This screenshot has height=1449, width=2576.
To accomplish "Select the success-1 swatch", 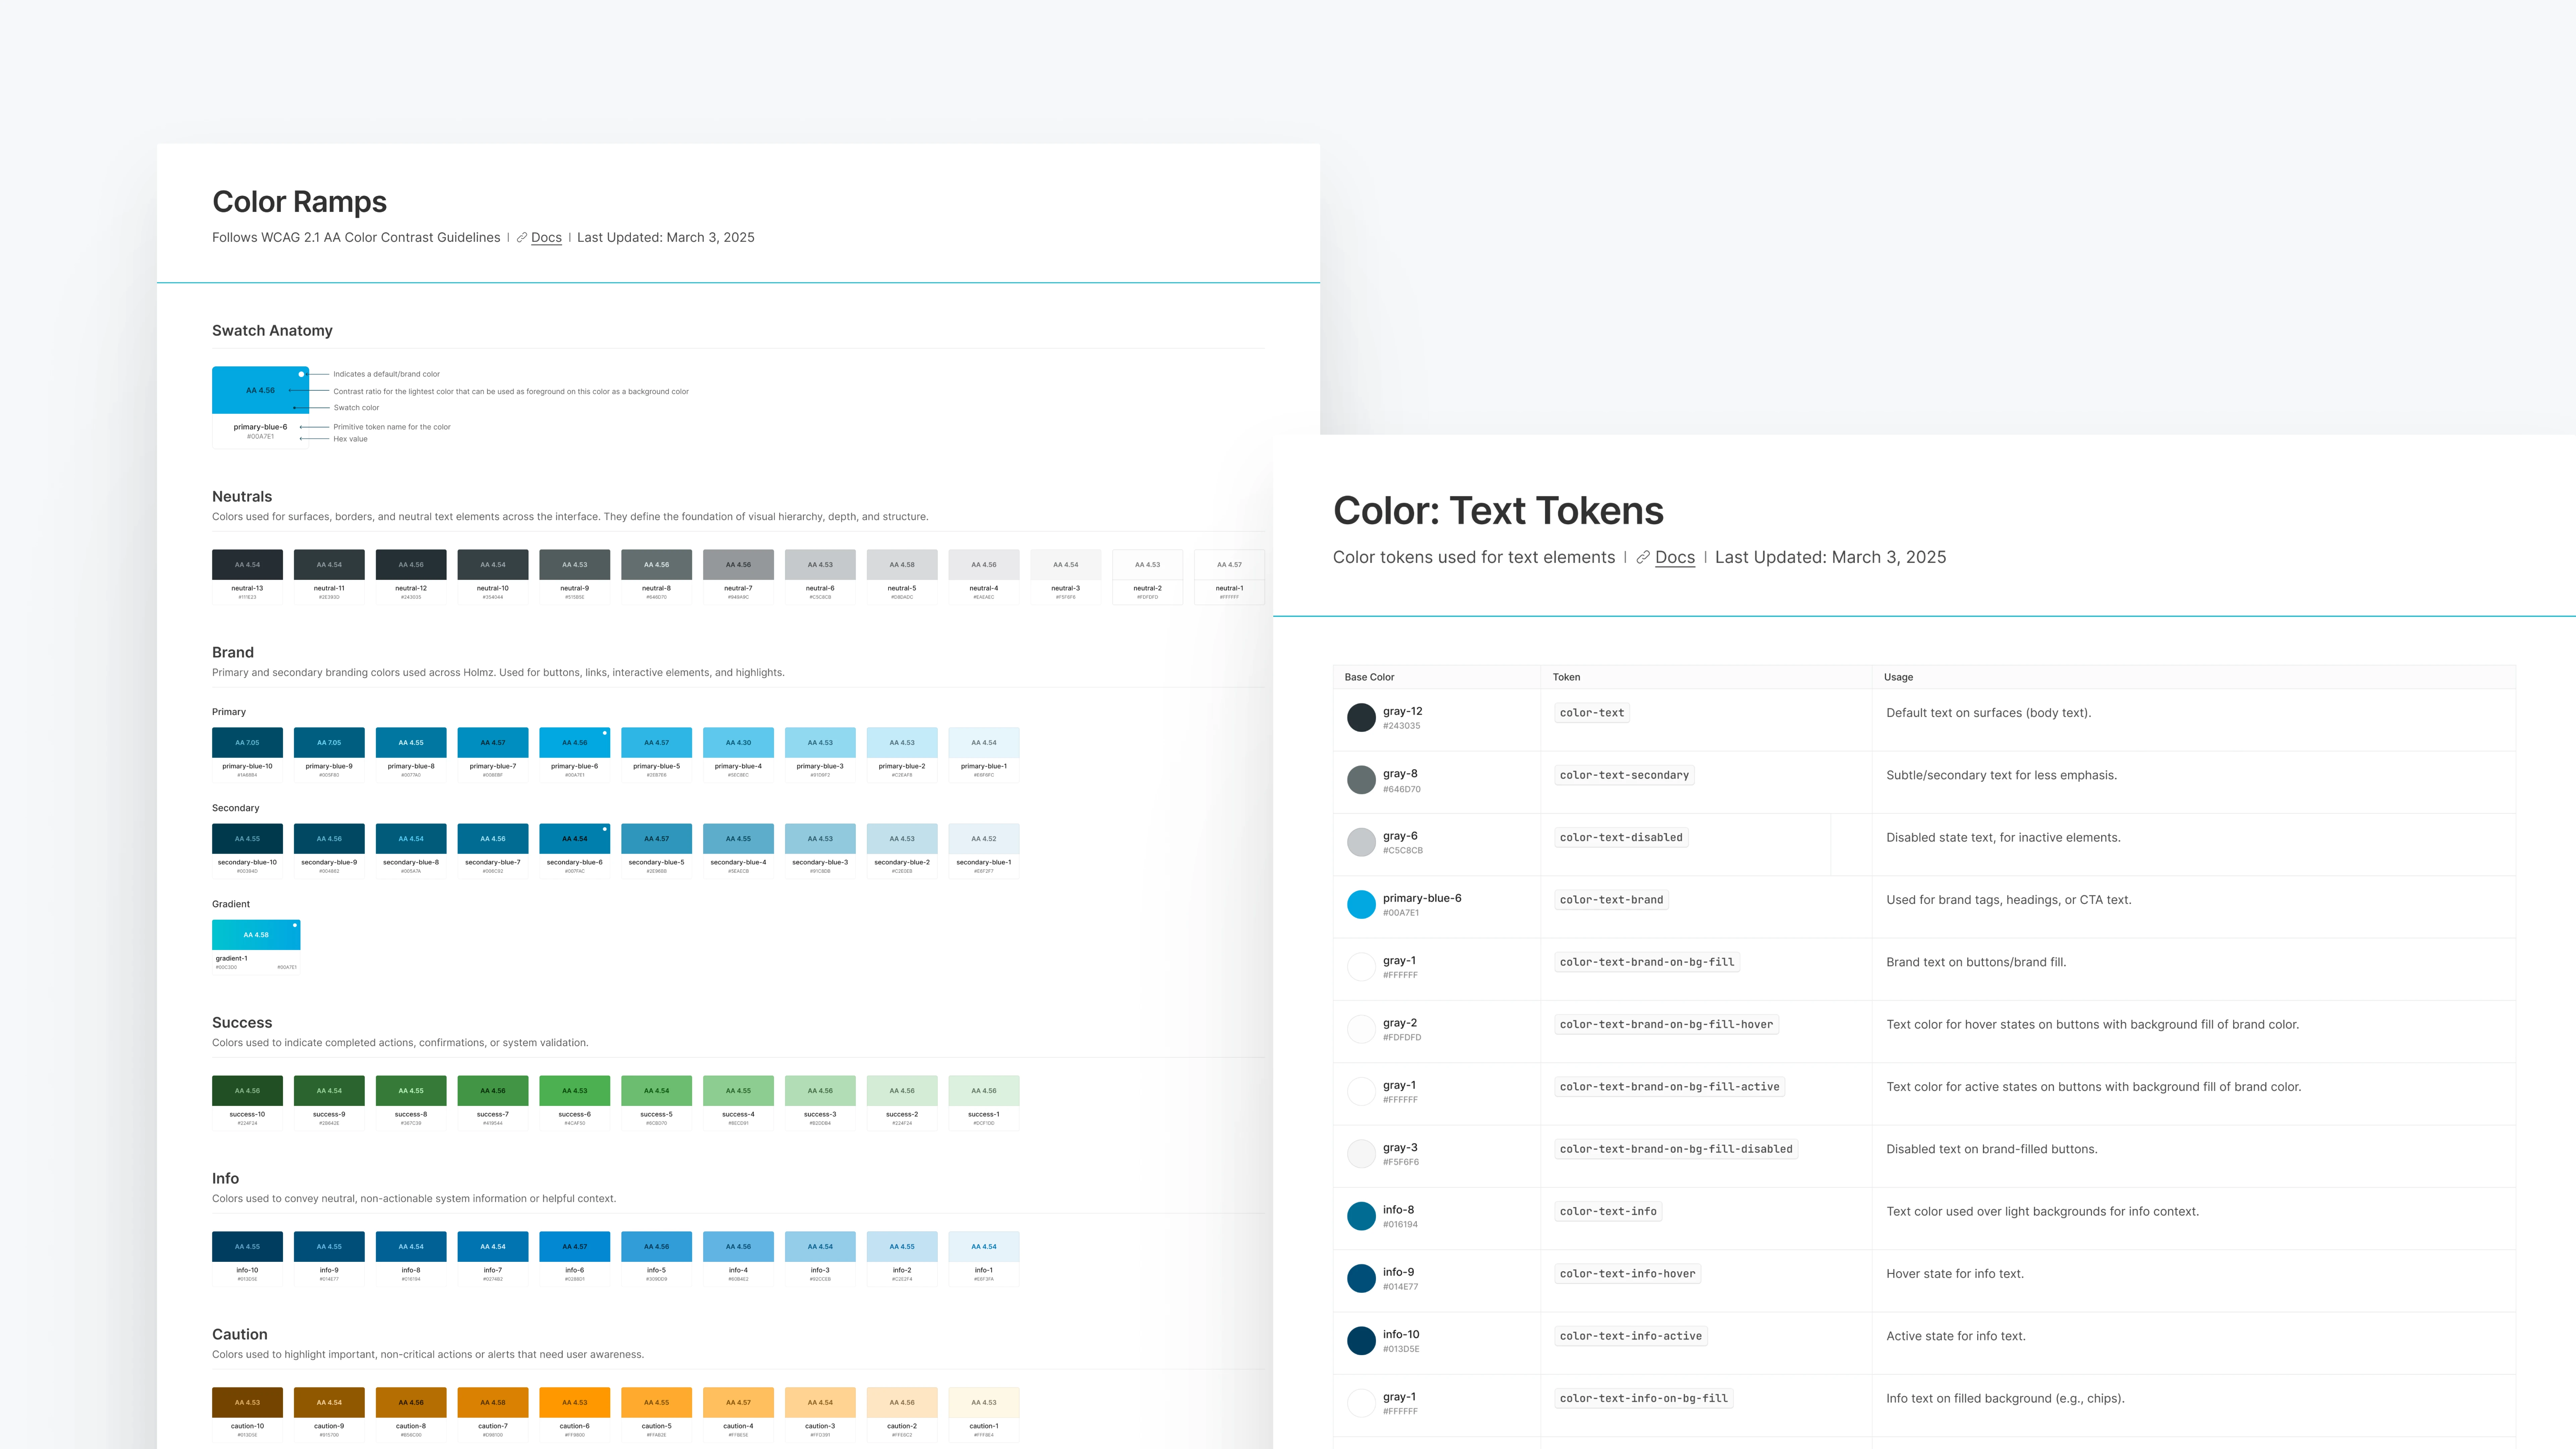I will tap(984, 1103).
